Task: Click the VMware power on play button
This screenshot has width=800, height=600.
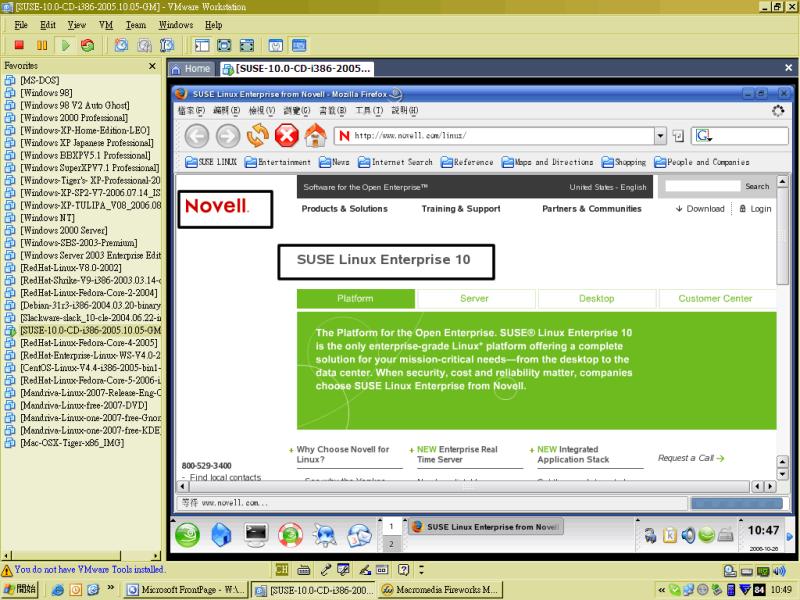Action: click(x=65, y=45)
